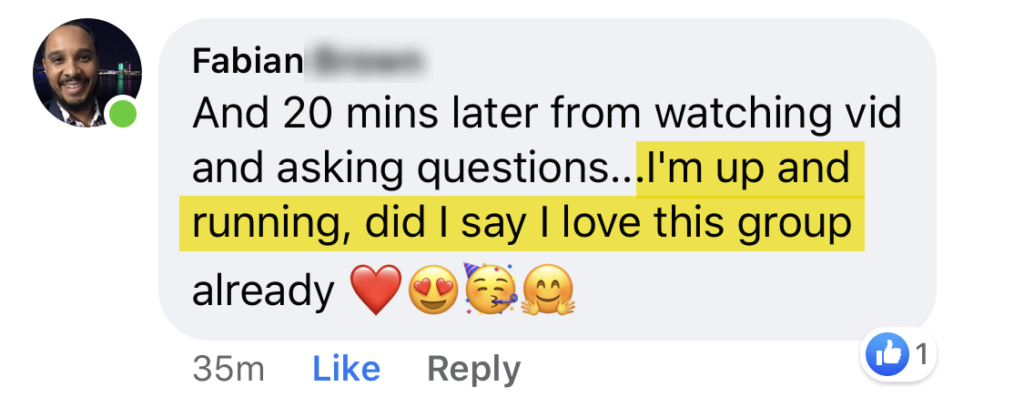The height and width of the screenshot is (397, 1024).
Task: Click the heart-eyes smiley emoji
Action: coord(433,290)
